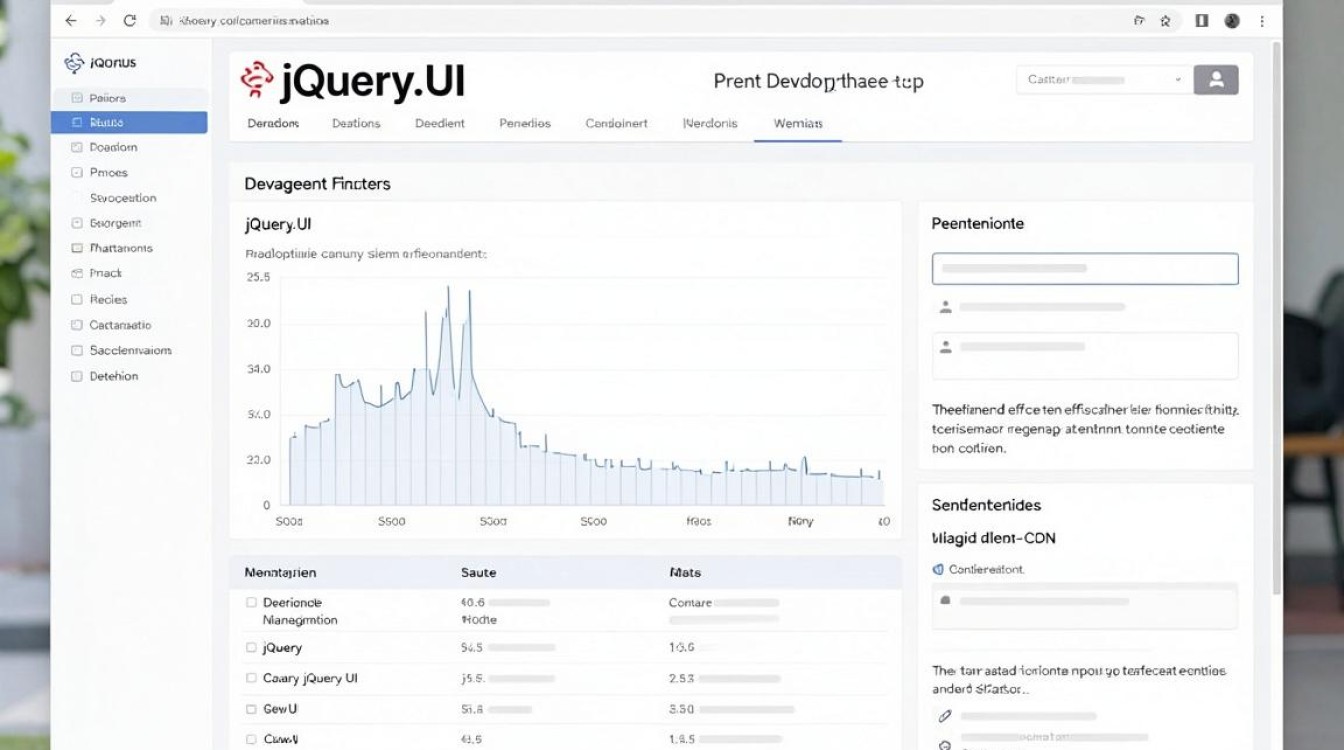Click the red jQuery.UI logo icon
The image size is (1344, 750).
(257, 81)
